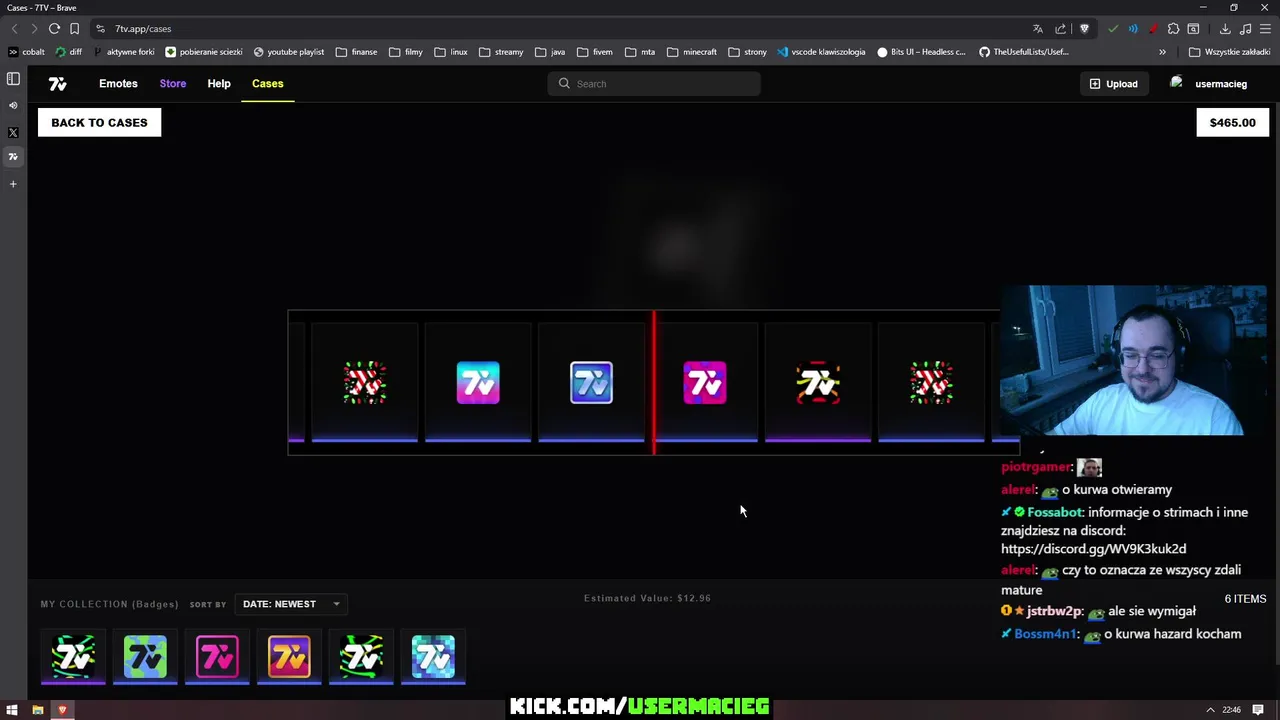
Task: Expand the strony bookmark folder
Action: 747,52
